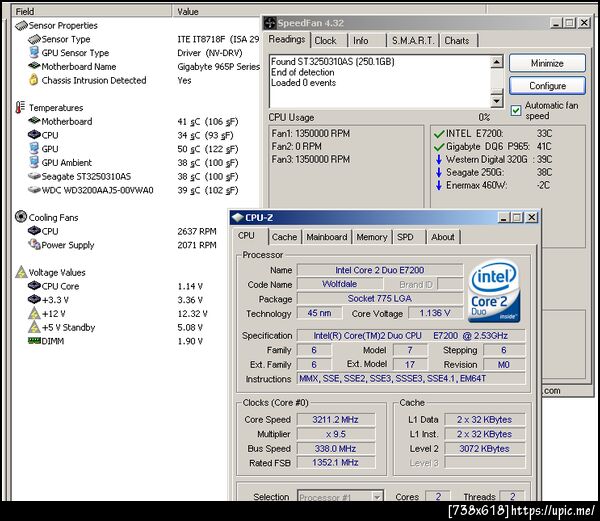Click the GPU temperature icon
Screen dimensions: 600x521
34,148
